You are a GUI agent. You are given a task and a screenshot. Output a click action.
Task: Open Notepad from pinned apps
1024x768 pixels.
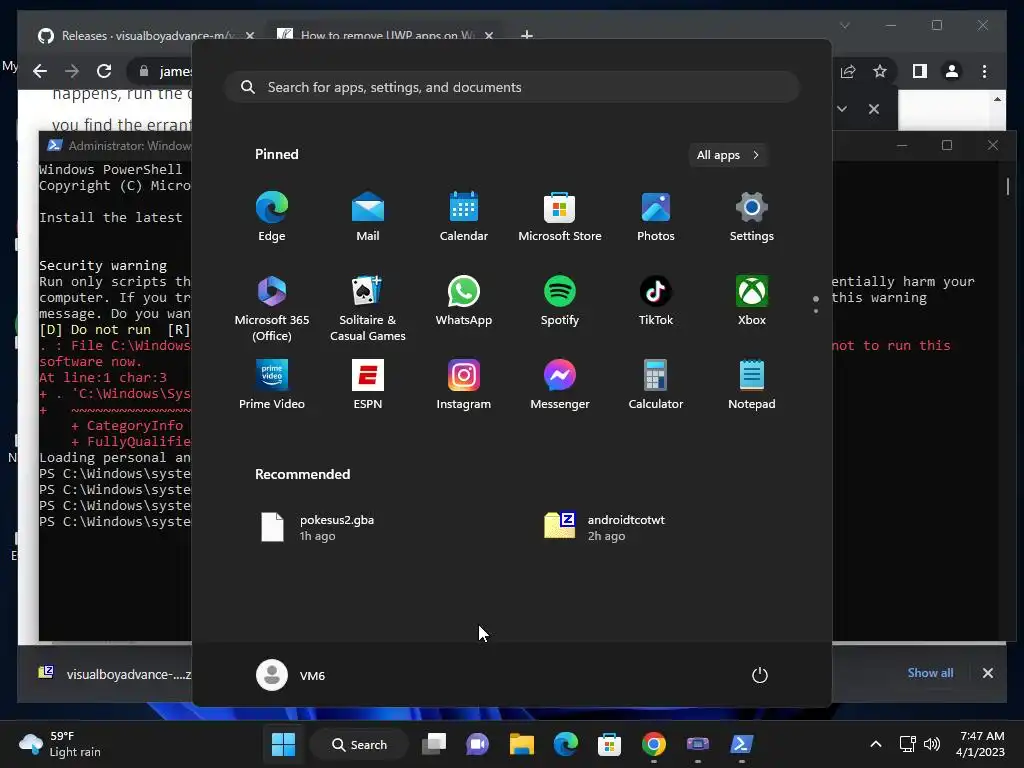point(752,385)
